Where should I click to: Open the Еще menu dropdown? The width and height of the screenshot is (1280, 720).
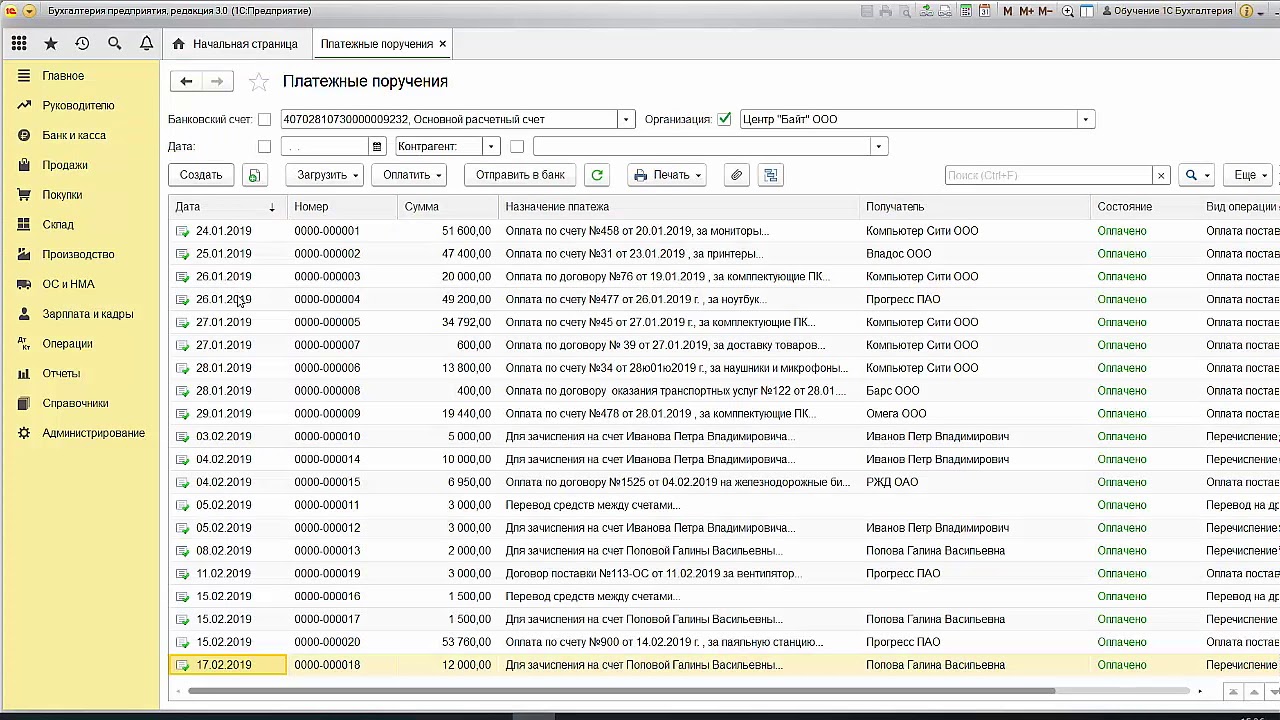click(x=1250, y=175)
